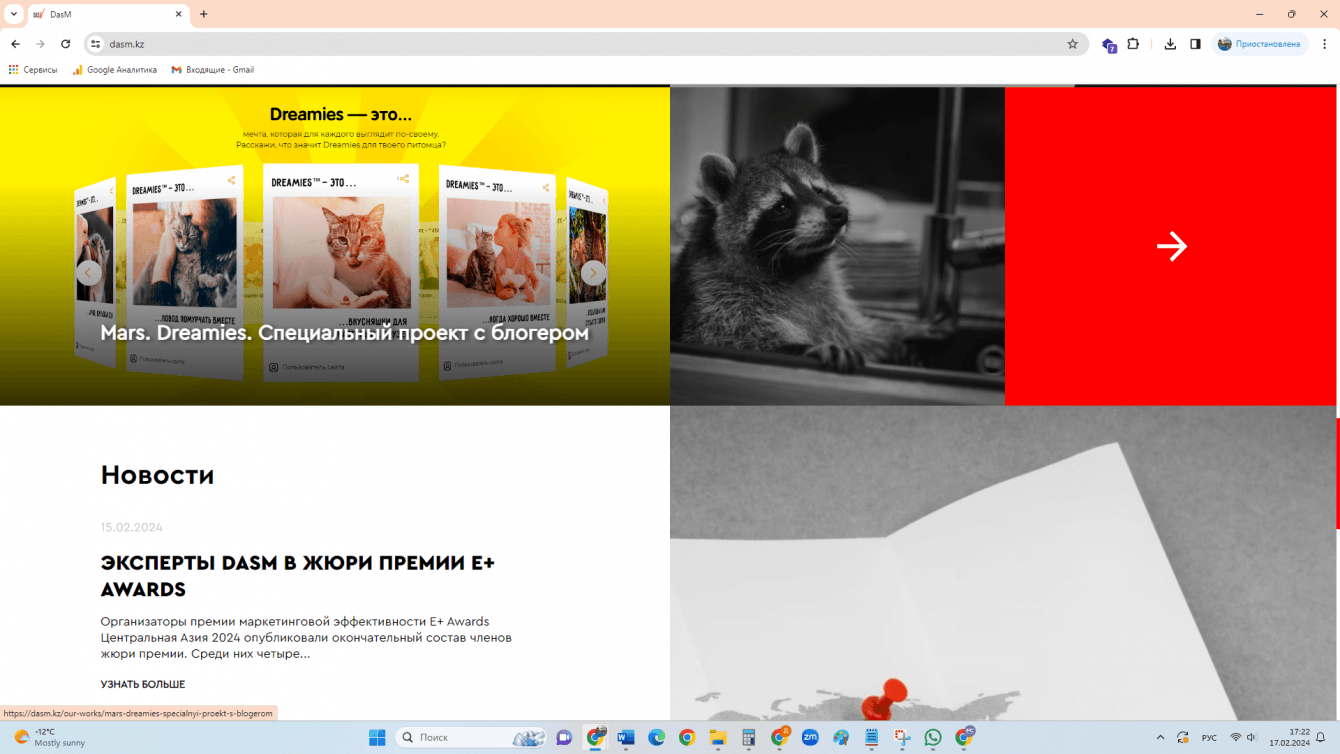Image resolution: width=1340 pixels, height=754 pixels.
Task: Show hidden system tray icons
Action: click(1160, 738)
